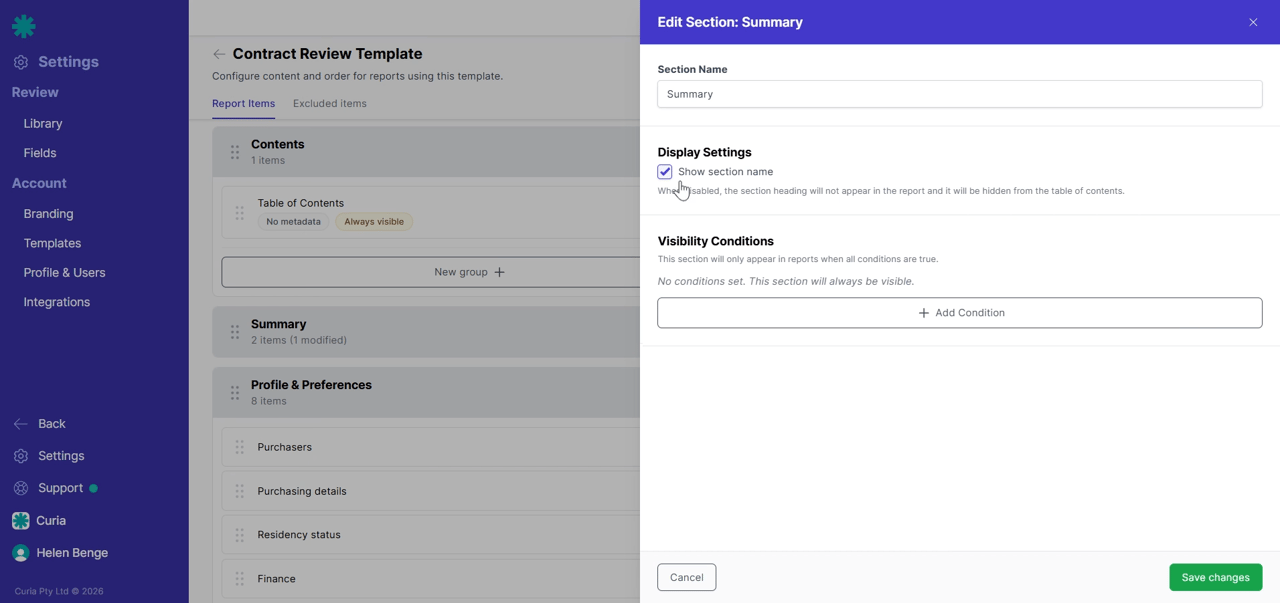1280x603 pixels.
Task: Close the Edit Section panel with X
Action: (1253, 22)
